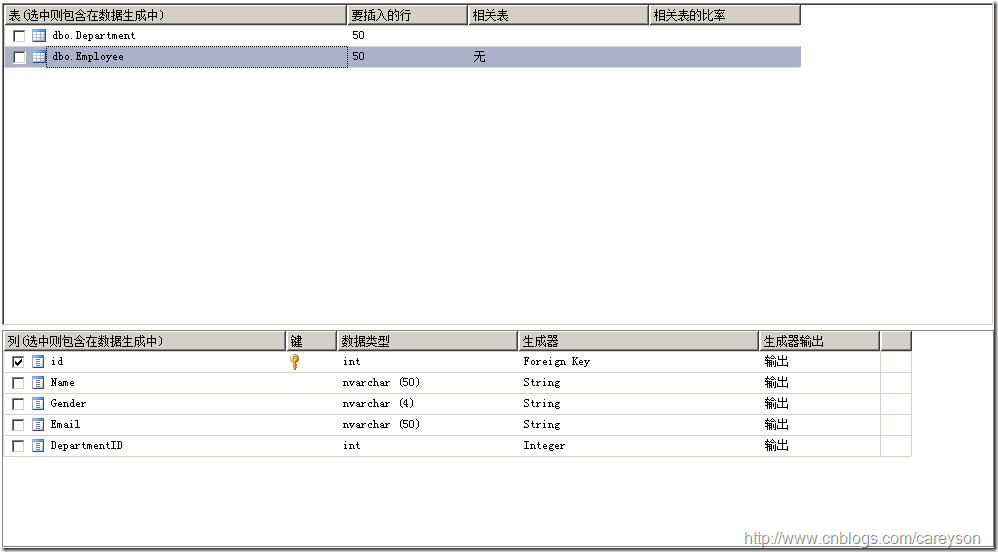Check the dbo.Employee table checkbox
The width and height of the screenshot is (998, 552).
pos(19,57)
